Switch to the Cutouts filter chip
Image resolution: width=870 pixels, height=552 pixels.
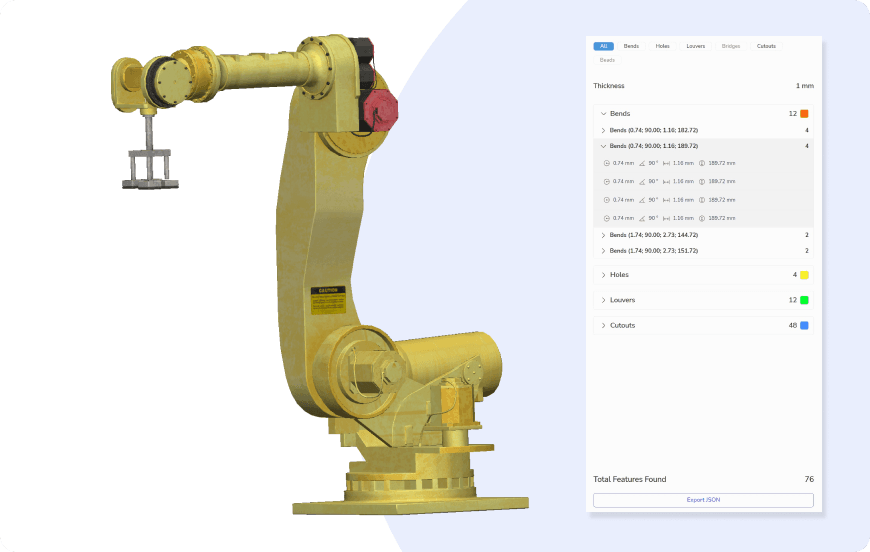tap(766, 46)
